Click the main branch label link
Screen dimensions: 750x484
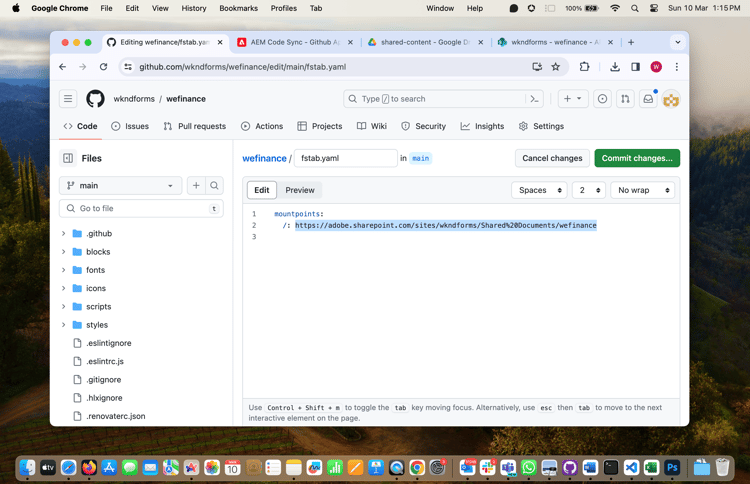tap(421, 158)
